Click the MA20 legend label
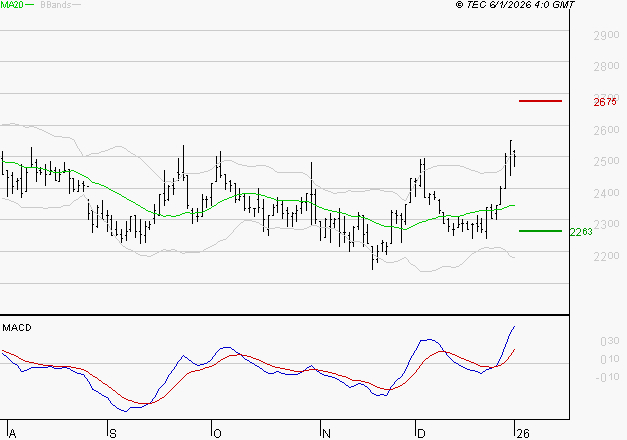Viewport: 627px width, 440px height. [12, 5]
